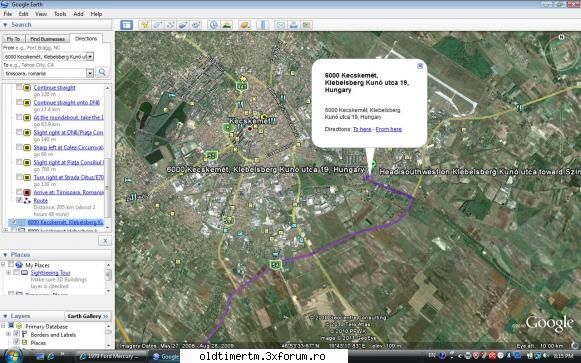Toggle the Route checkbox in the directions list
The width and height of the screenshot is (581, 363).
(x=19, y=200)
